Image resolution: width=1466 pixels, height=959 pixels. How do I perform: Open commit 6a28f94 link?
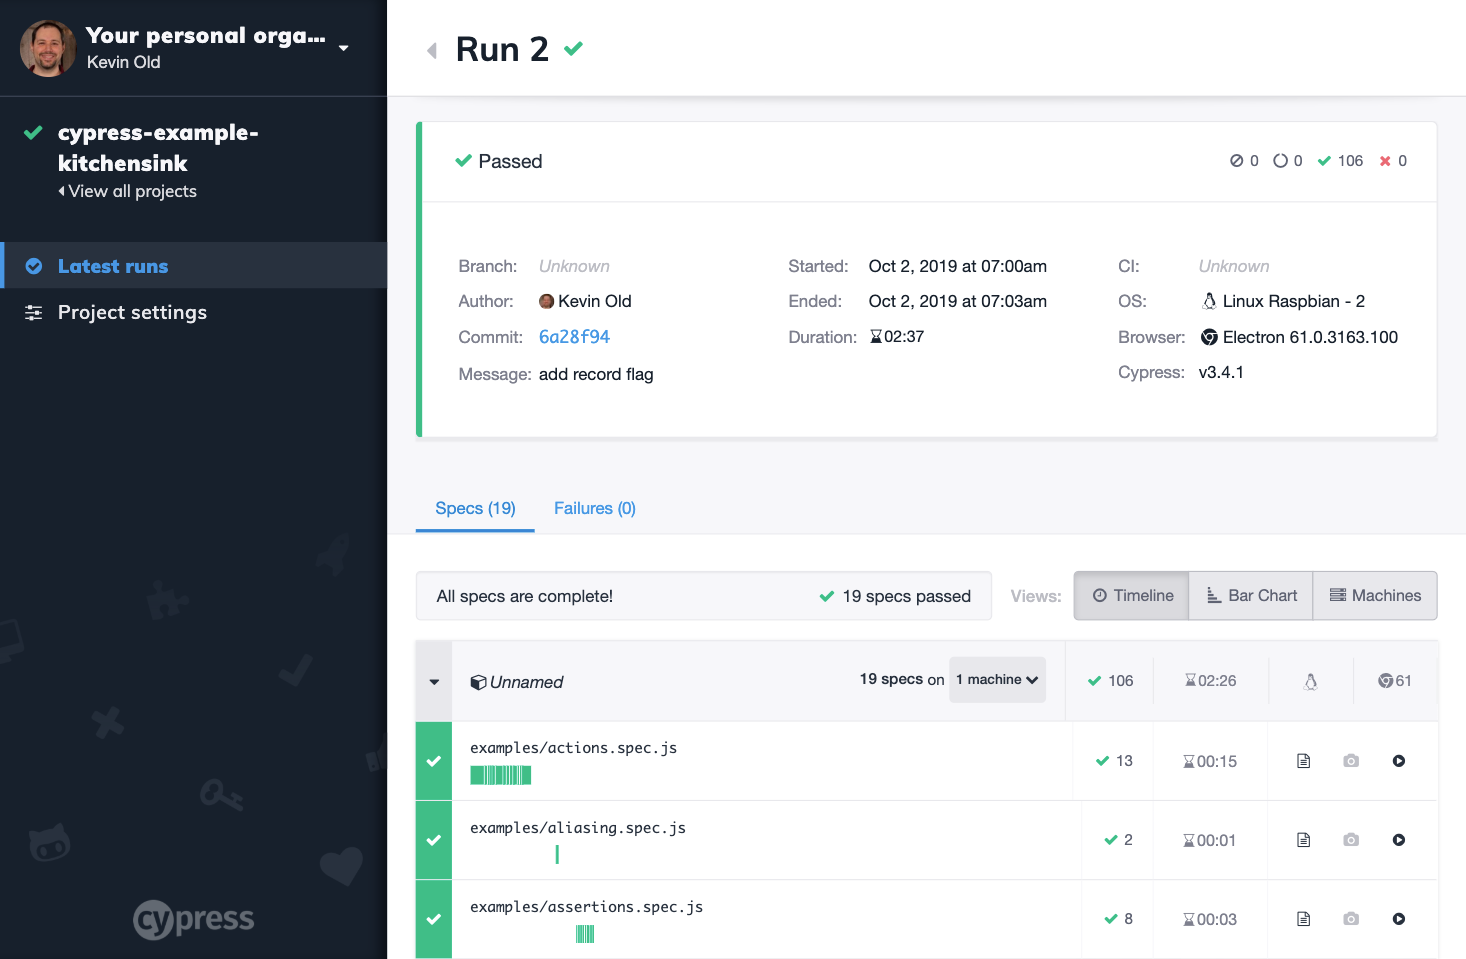(x=574, y=337)
